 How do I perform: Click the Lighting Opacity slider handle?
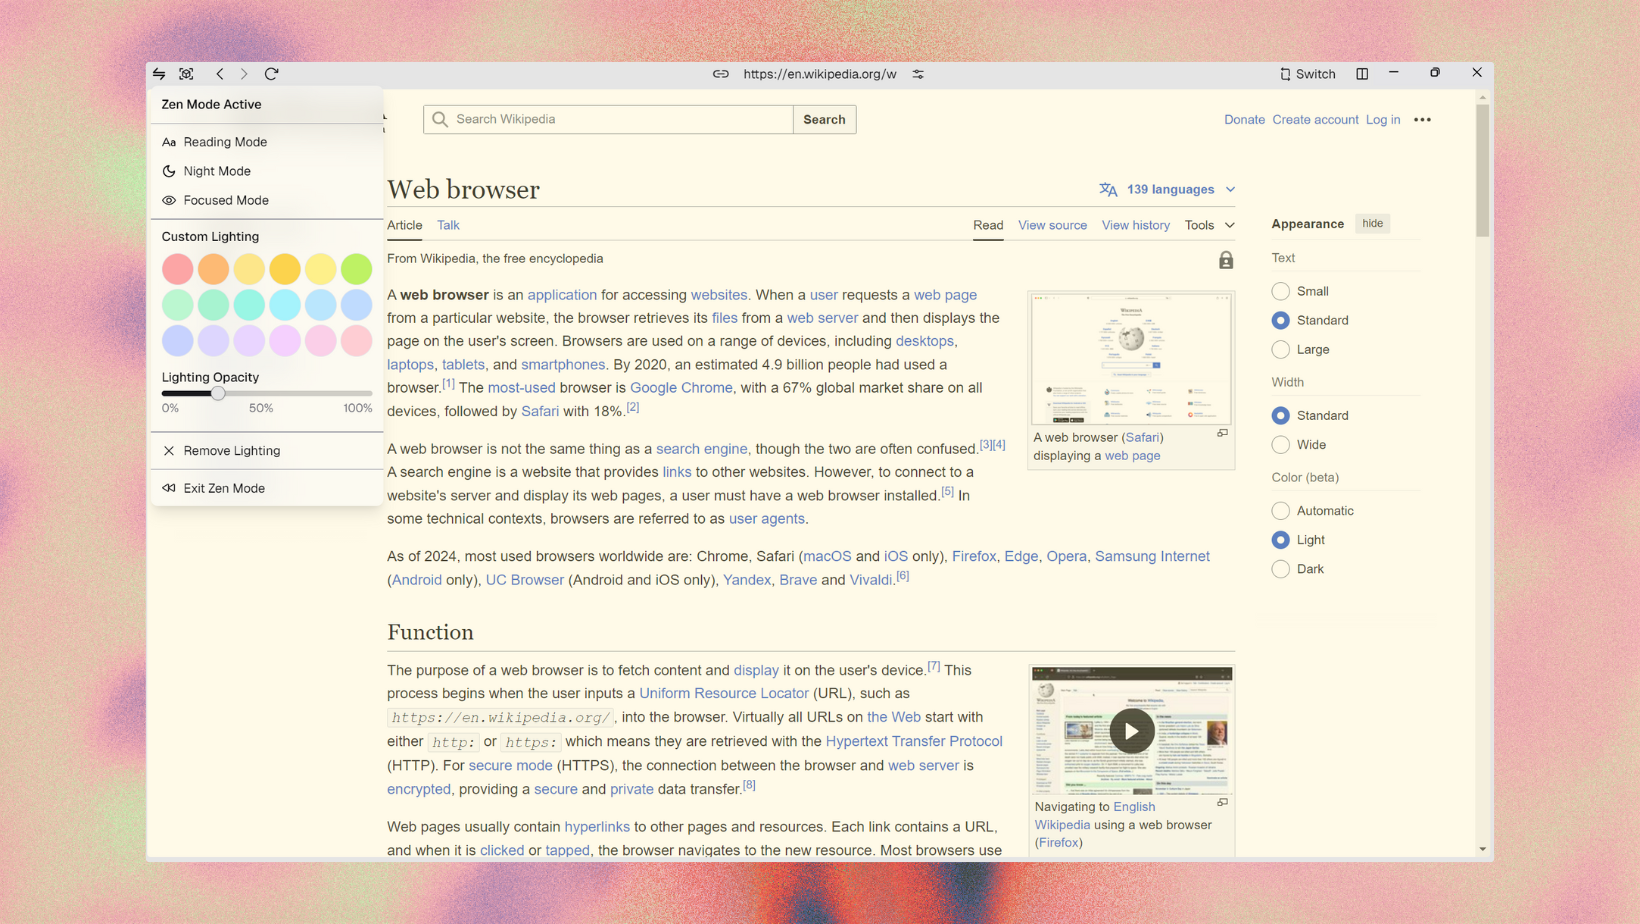[x=218, y=393]
